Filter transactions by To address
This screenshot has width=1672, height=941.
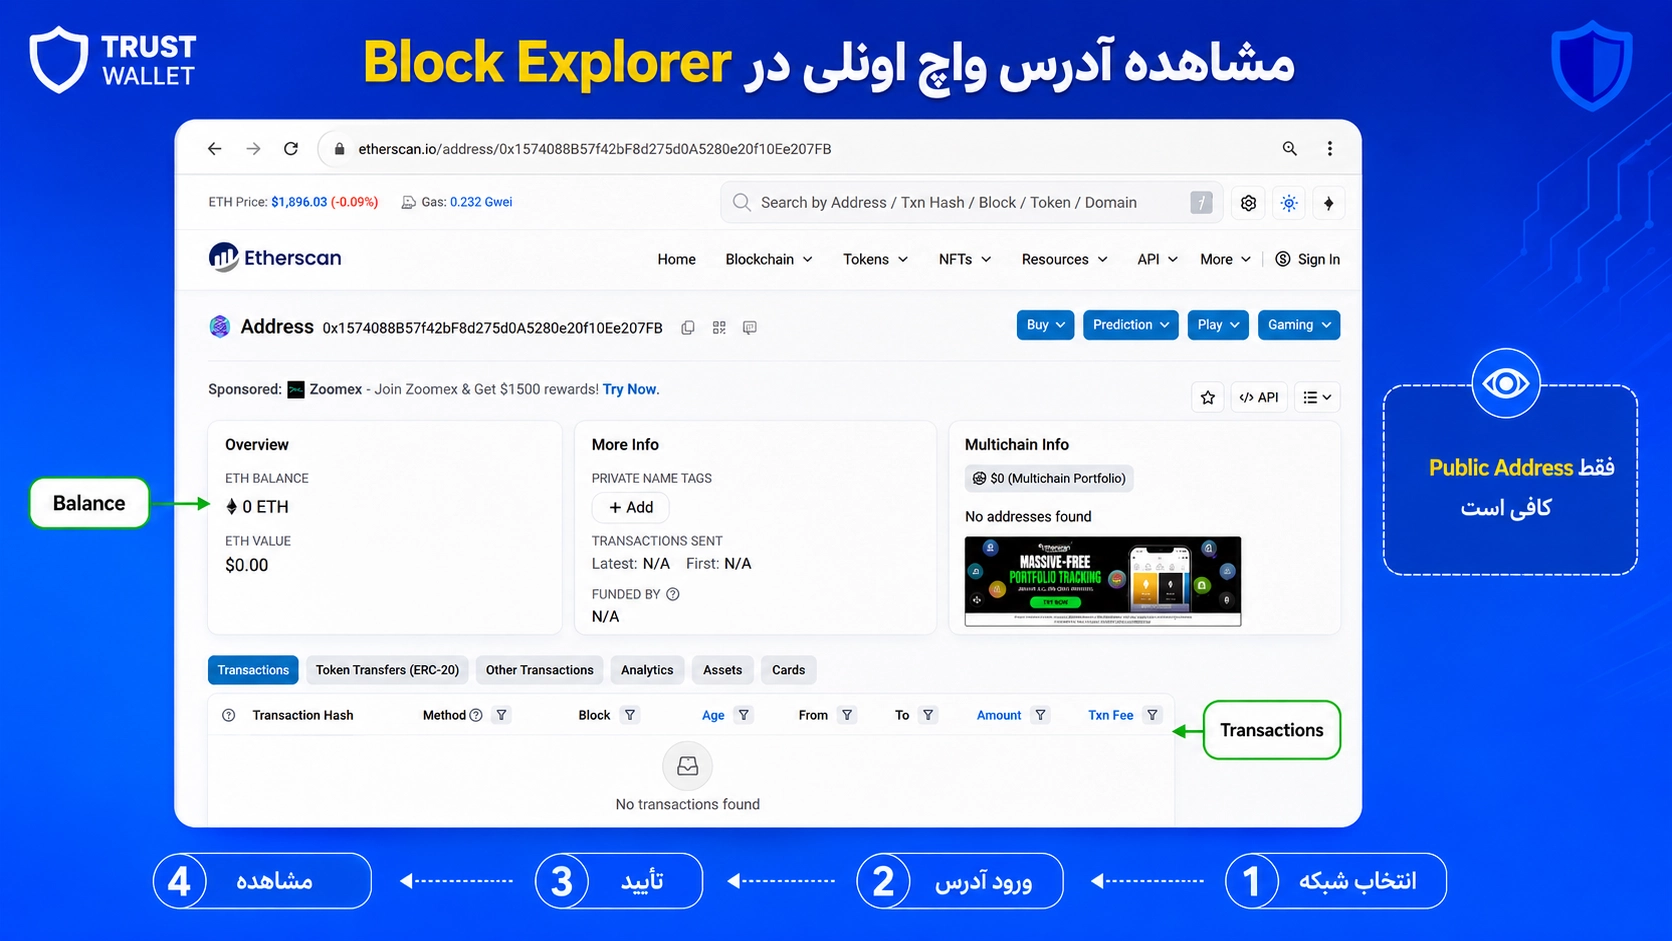tap(928, 715)
